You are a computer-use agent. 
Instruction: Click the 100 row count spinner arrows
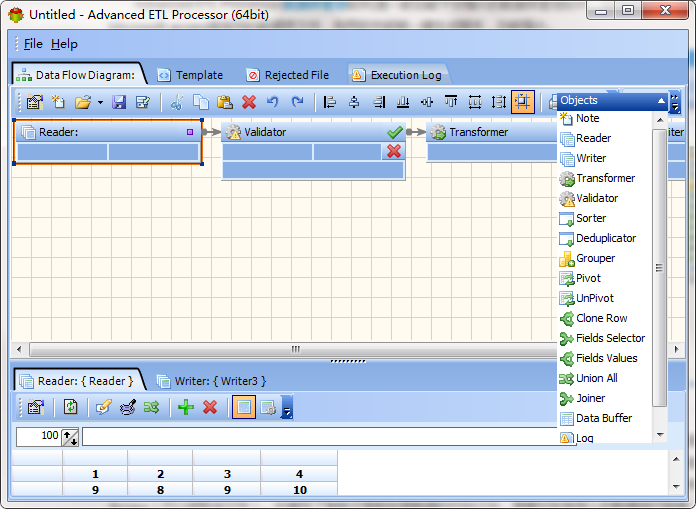tap(70, 437)
